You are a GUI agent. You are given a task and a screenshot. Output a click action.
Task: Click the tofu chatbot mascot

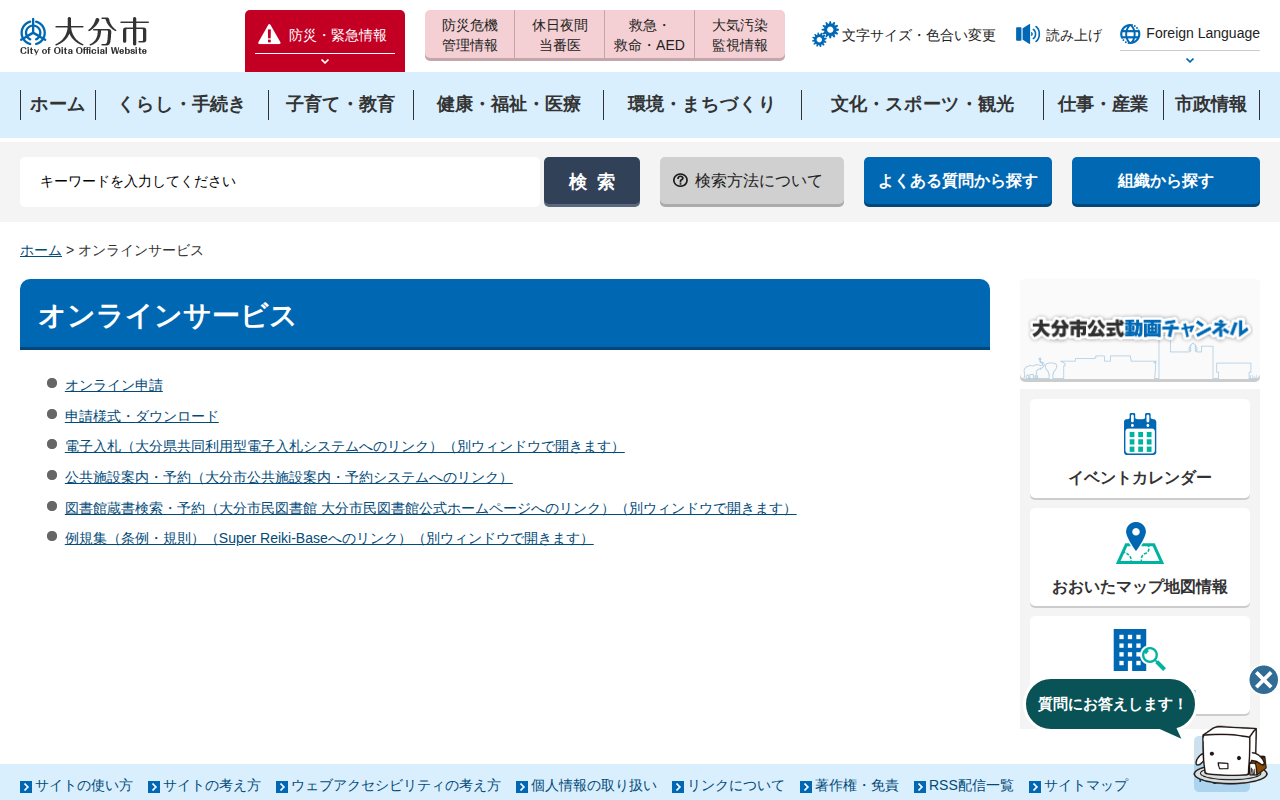(1230, 757)
